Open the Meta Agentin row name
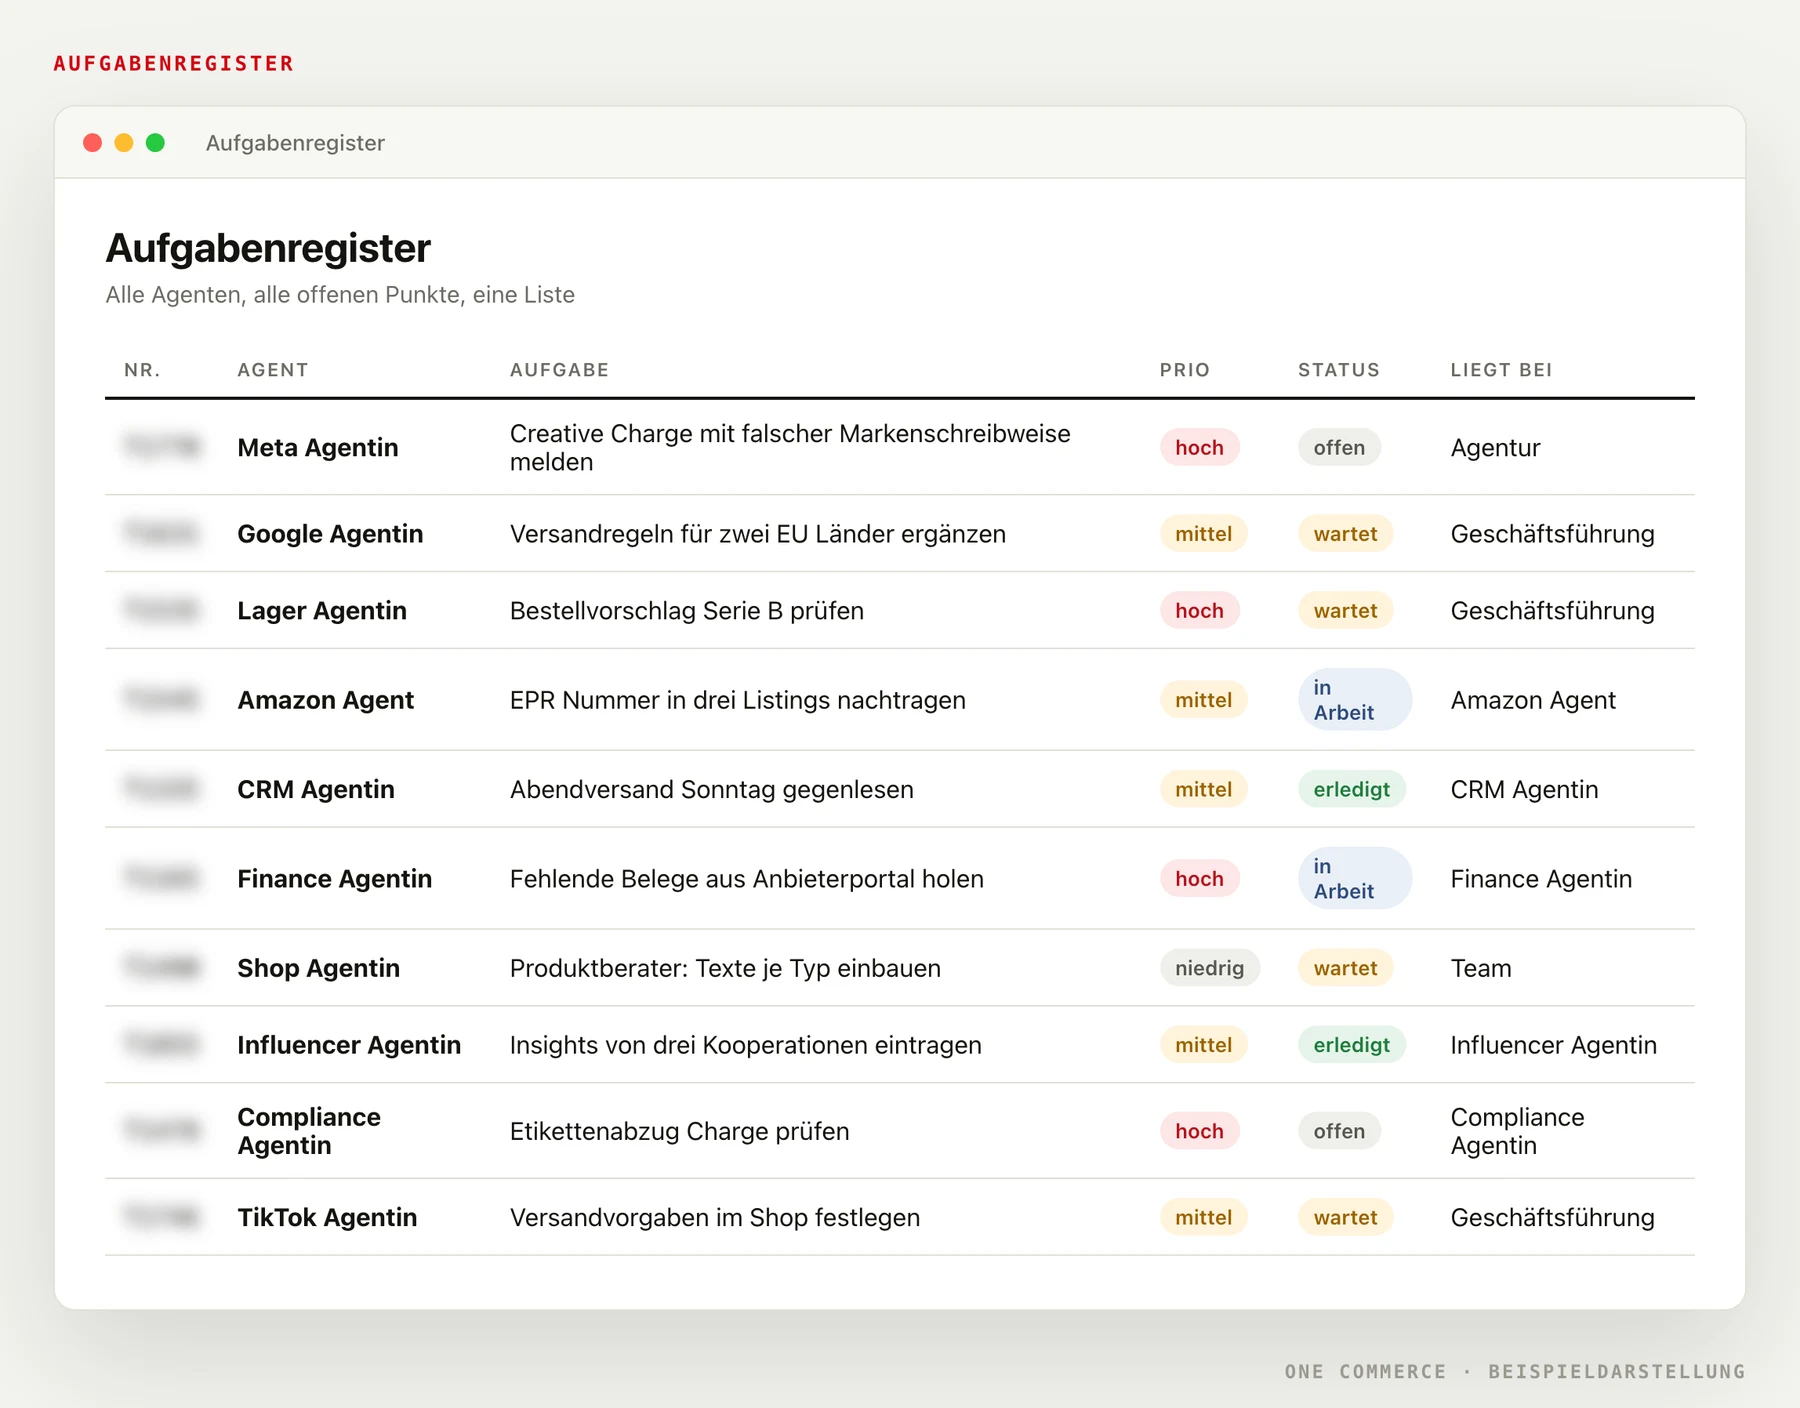The height and width of the screenshot is (1408, 1800). pos(318,448)
